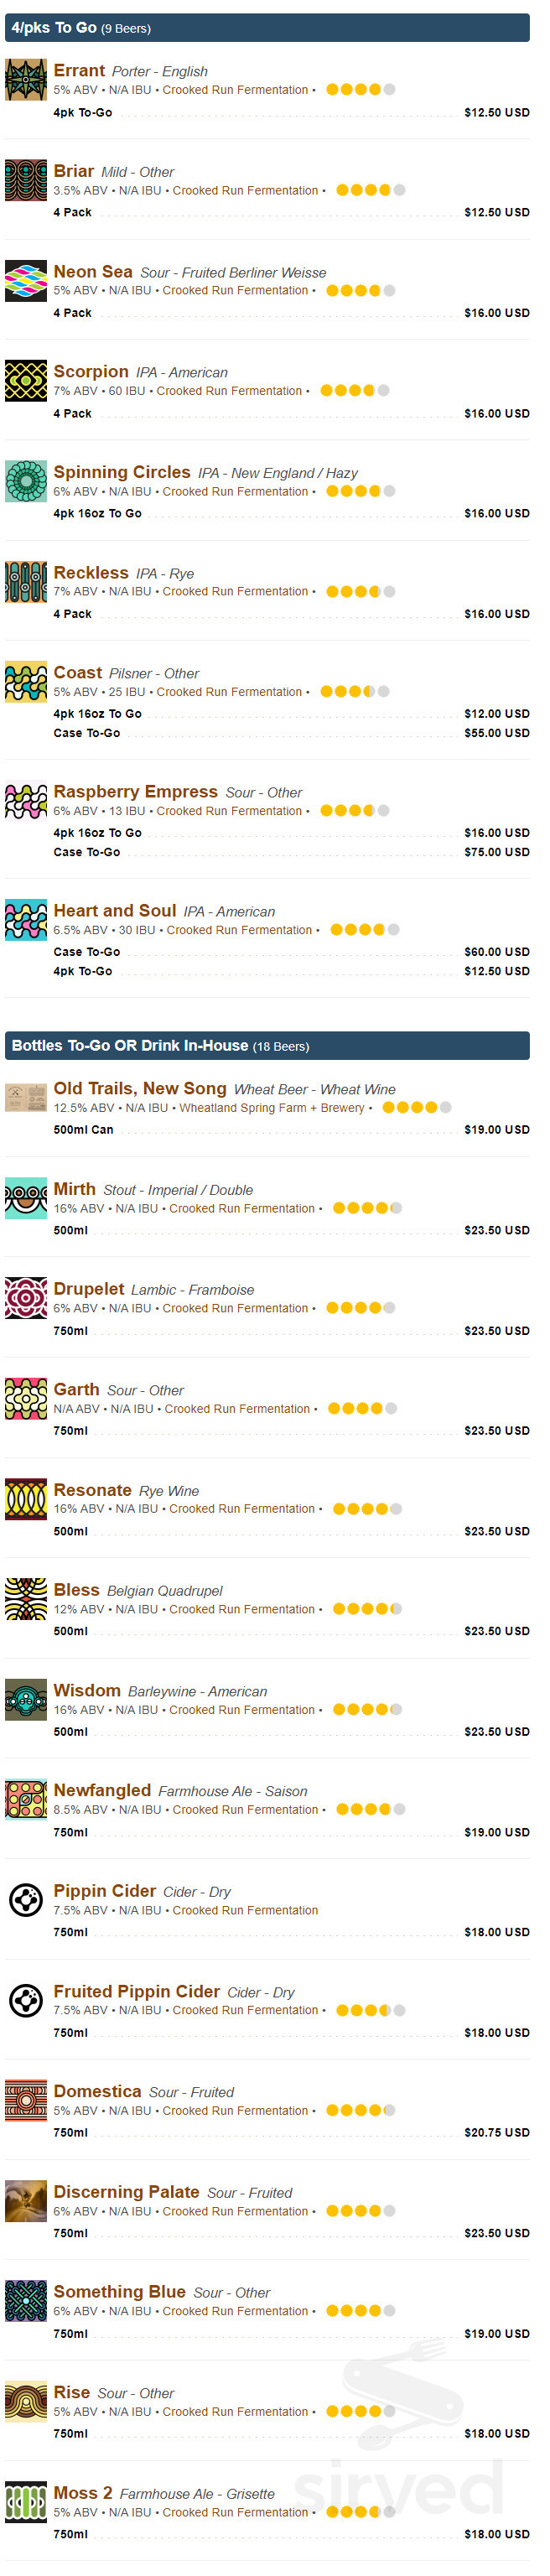Click the Neon Sea beer label icon

[x=26, y=281]
